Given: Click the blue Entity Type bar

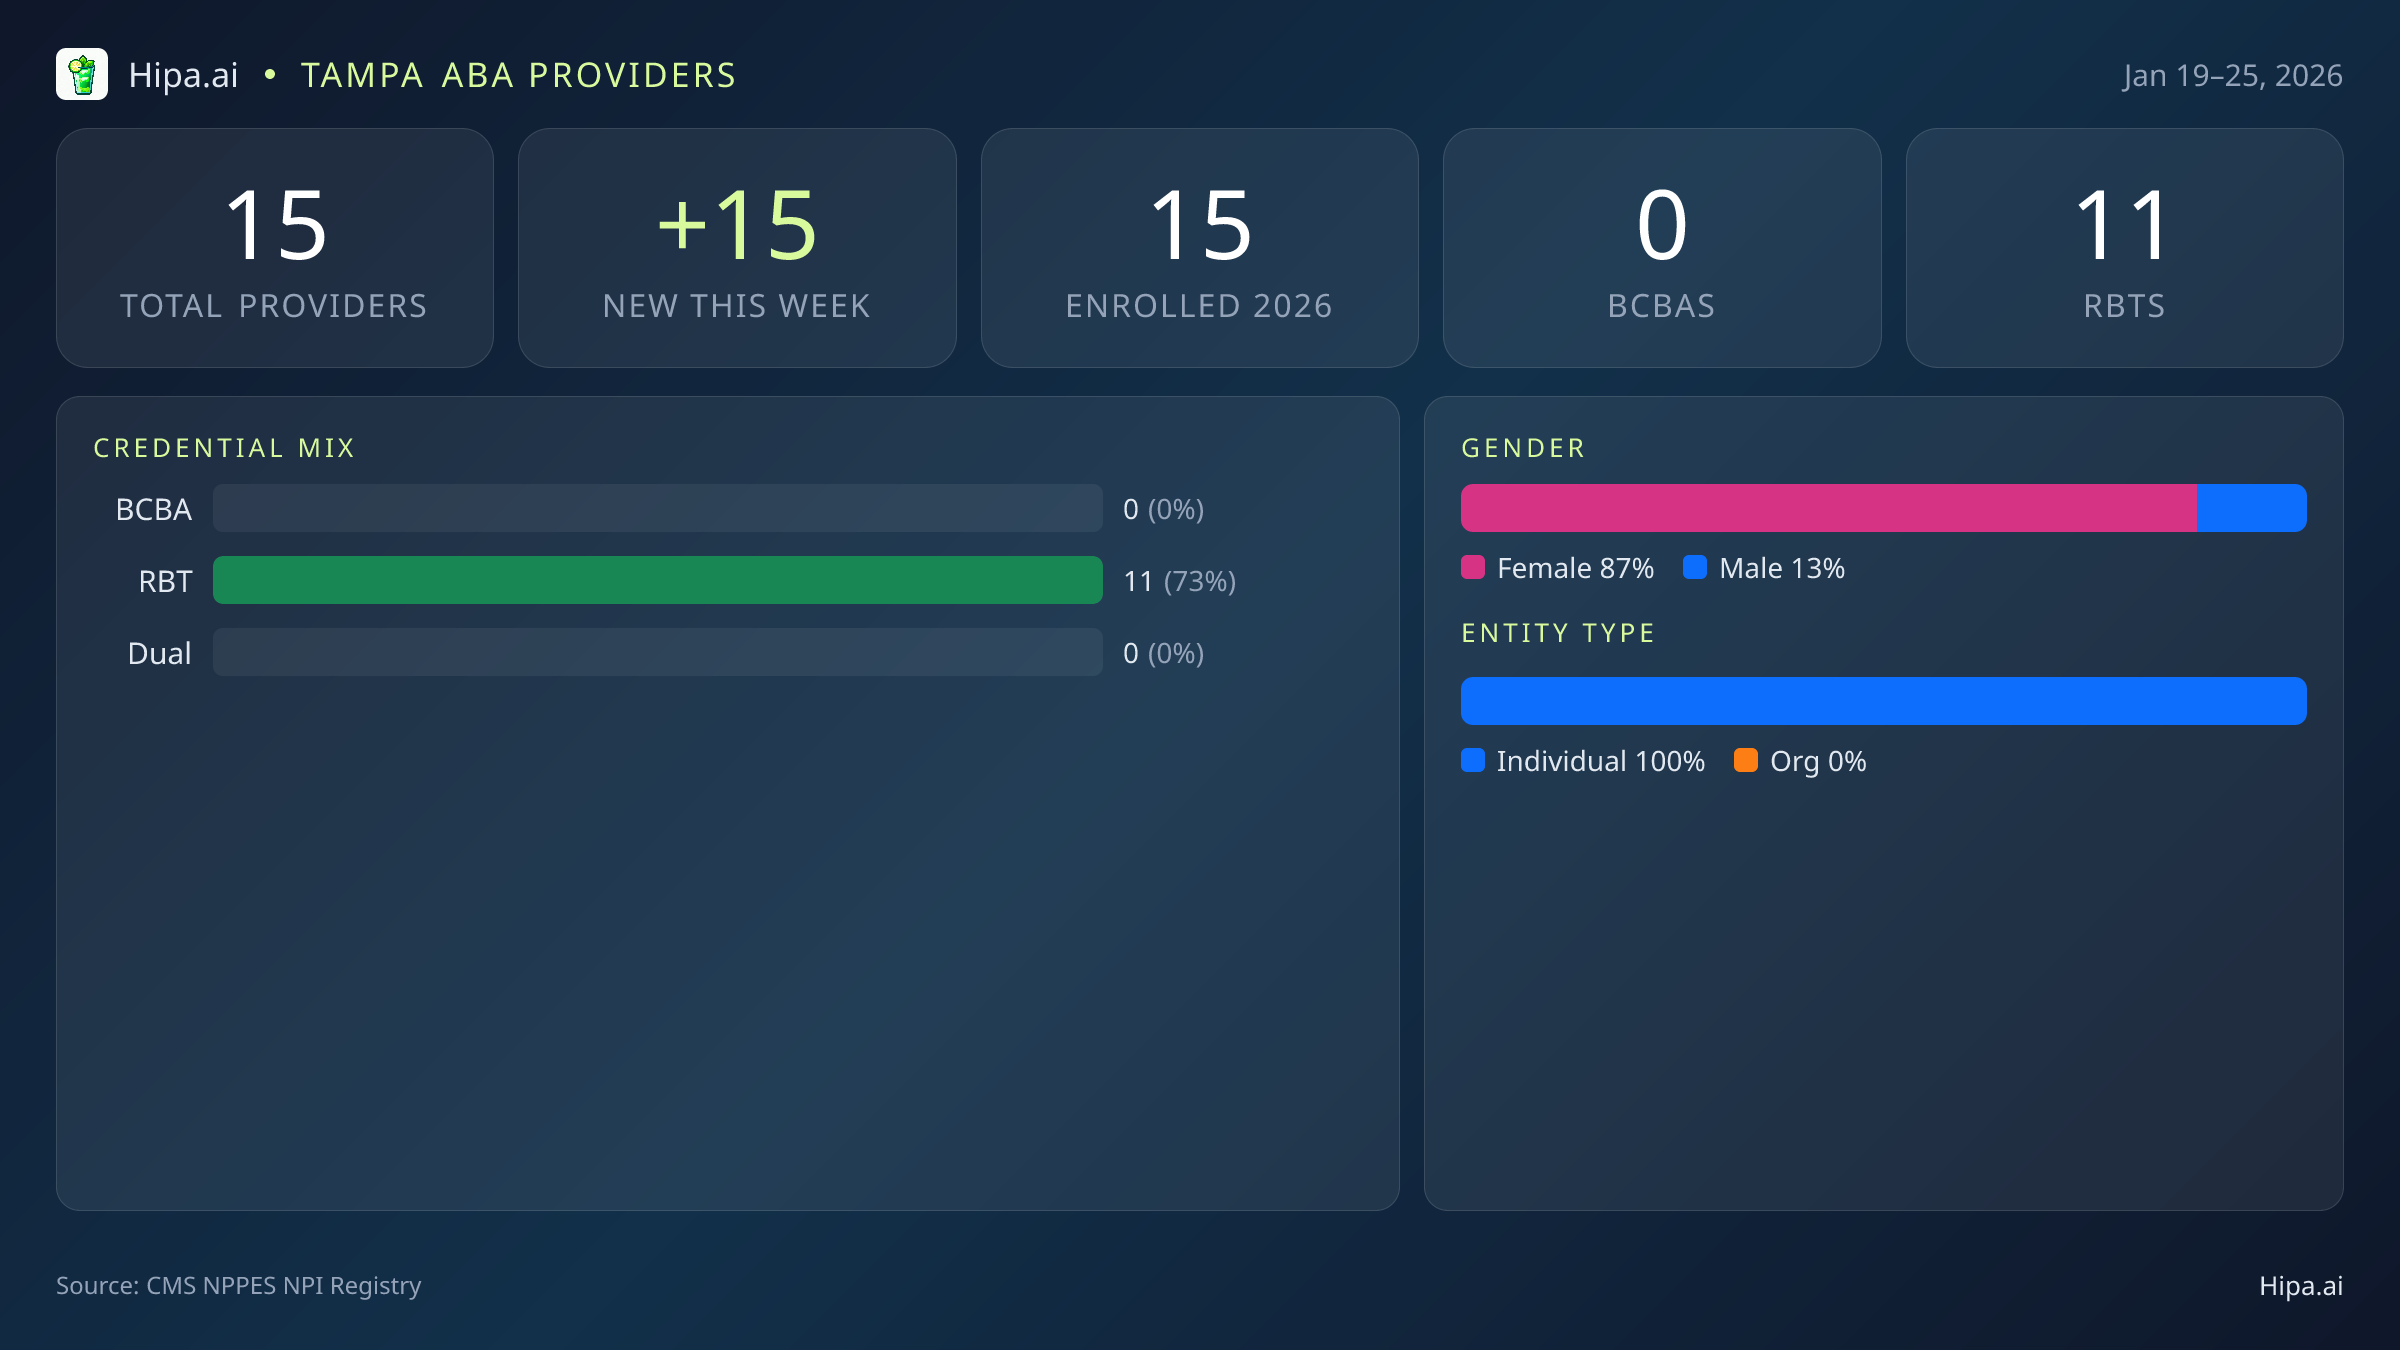Looking at the screenshot, I should click(x=1883, y=702).
